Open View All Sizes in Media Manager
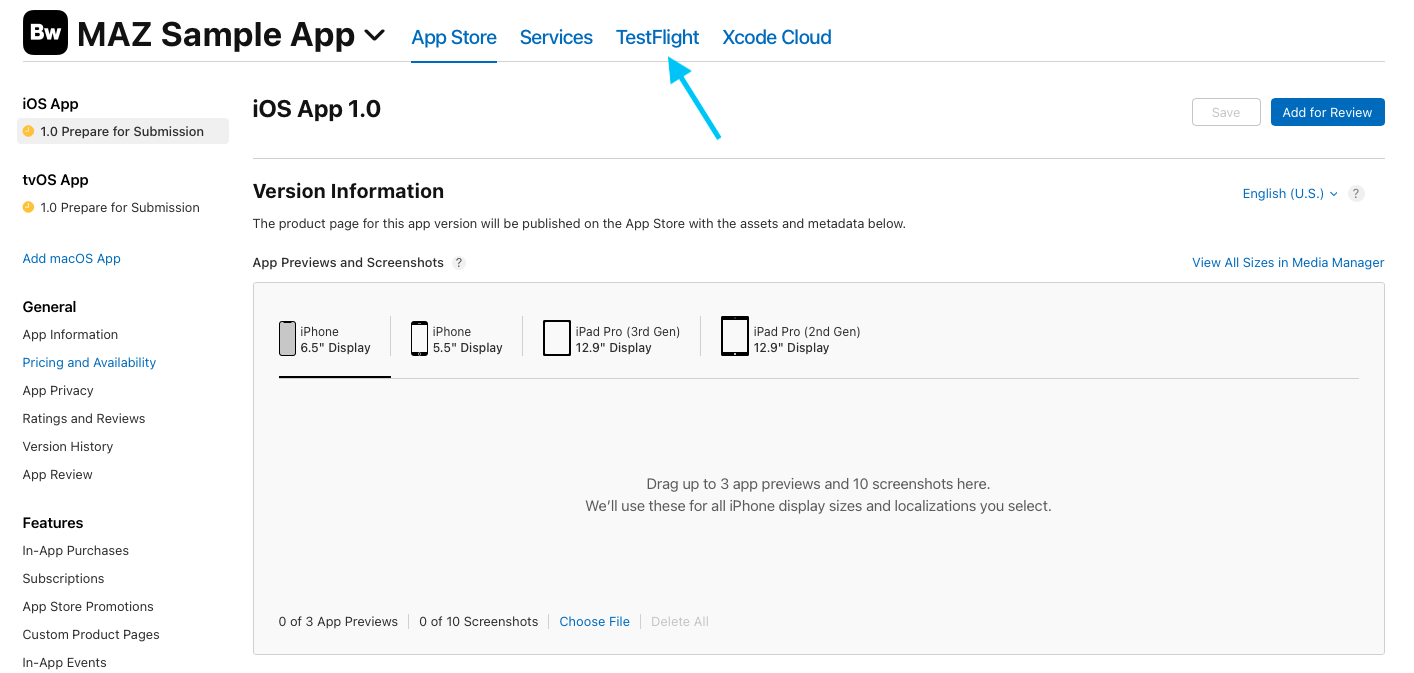This screenshot has width=1414, height=673. click(1287, 263)
